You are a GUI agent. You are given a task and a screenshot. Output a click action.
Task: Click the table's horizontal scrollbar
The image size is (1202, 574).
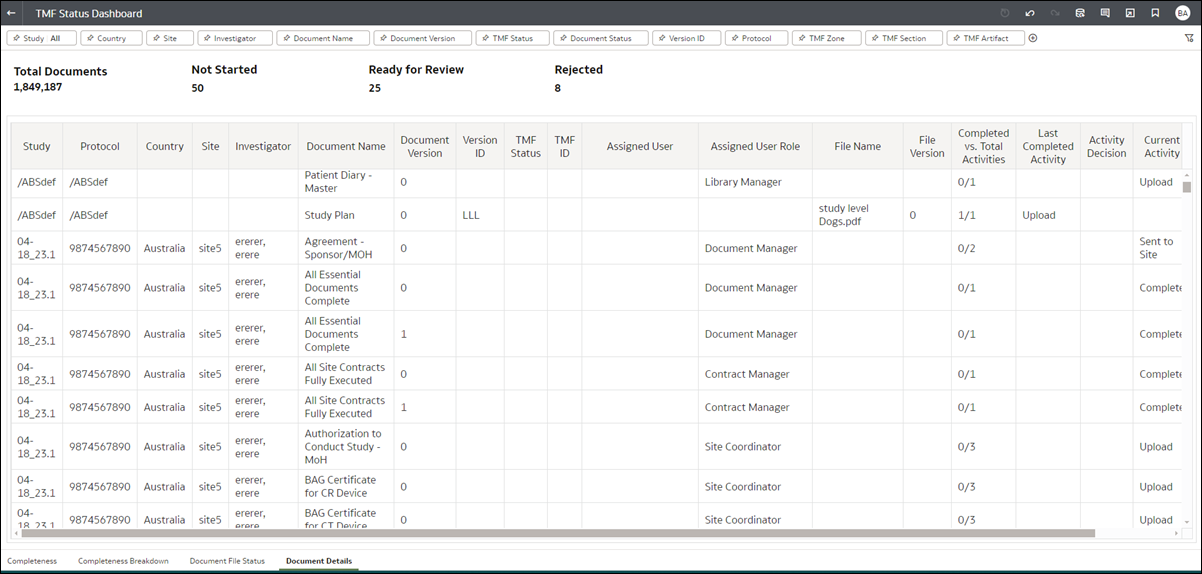[557, 533]
